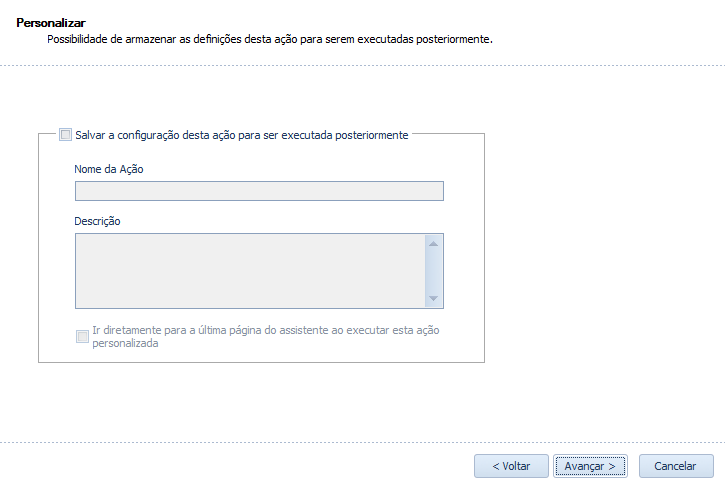Click the "Personalizar" heading
The image size is (725, 488).
(x=51, y=22)
